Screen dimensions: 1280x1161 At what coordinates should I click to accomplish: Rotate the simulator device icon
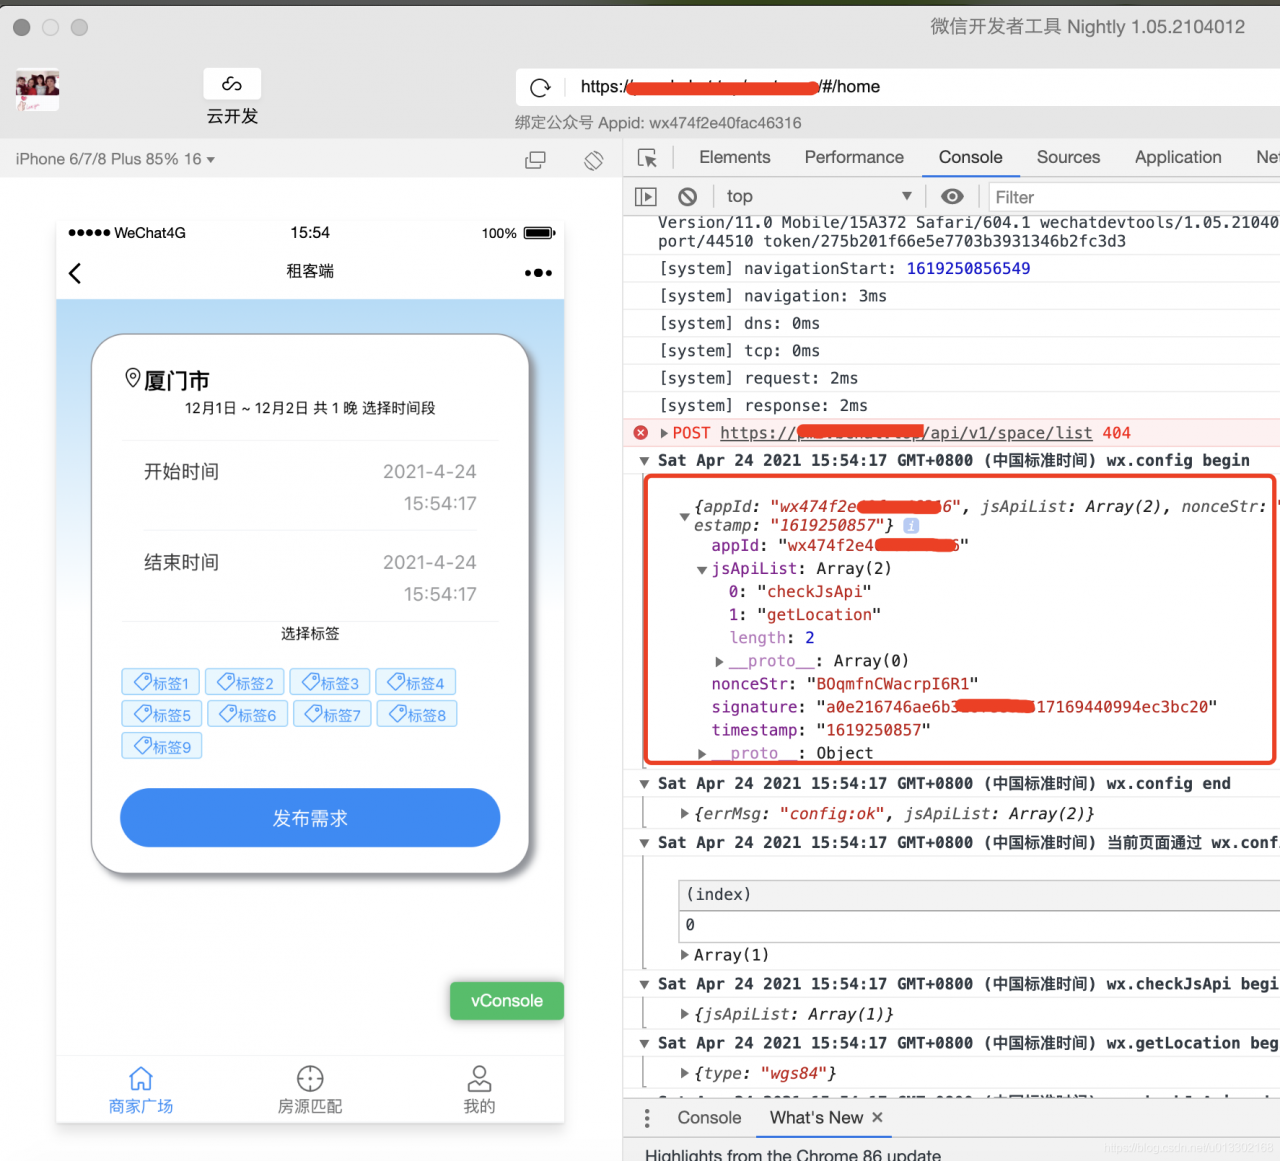(593, 160)
